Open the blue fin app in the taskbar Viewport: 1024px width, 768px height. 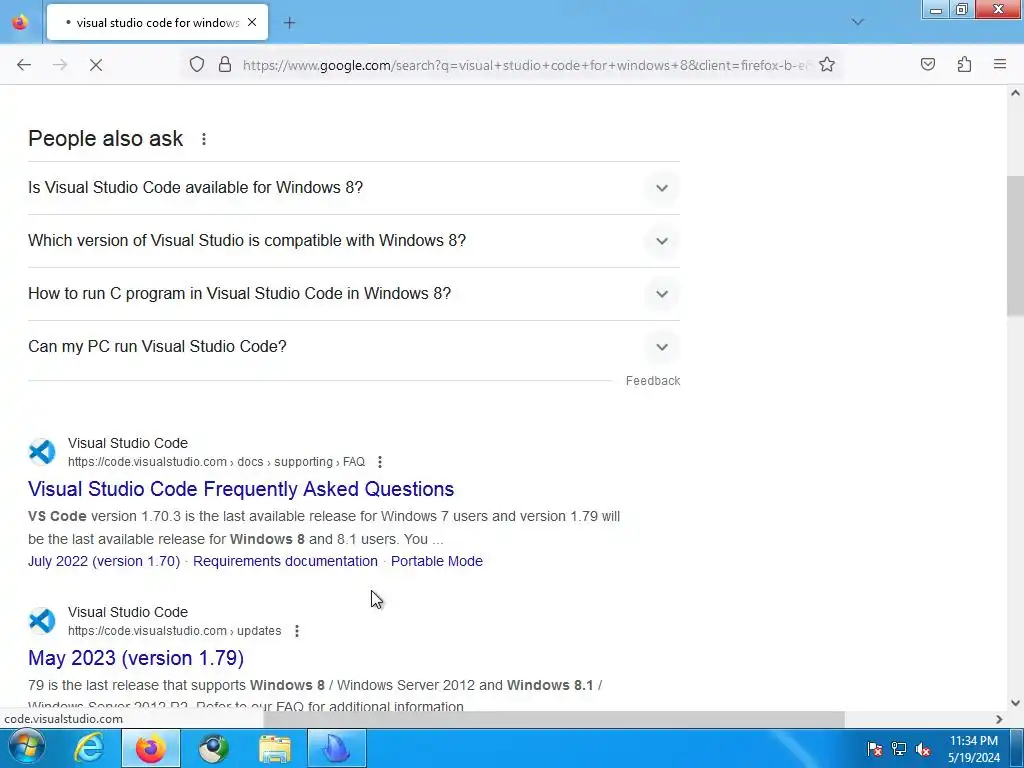pyautogui.click(x=336, y=748)
